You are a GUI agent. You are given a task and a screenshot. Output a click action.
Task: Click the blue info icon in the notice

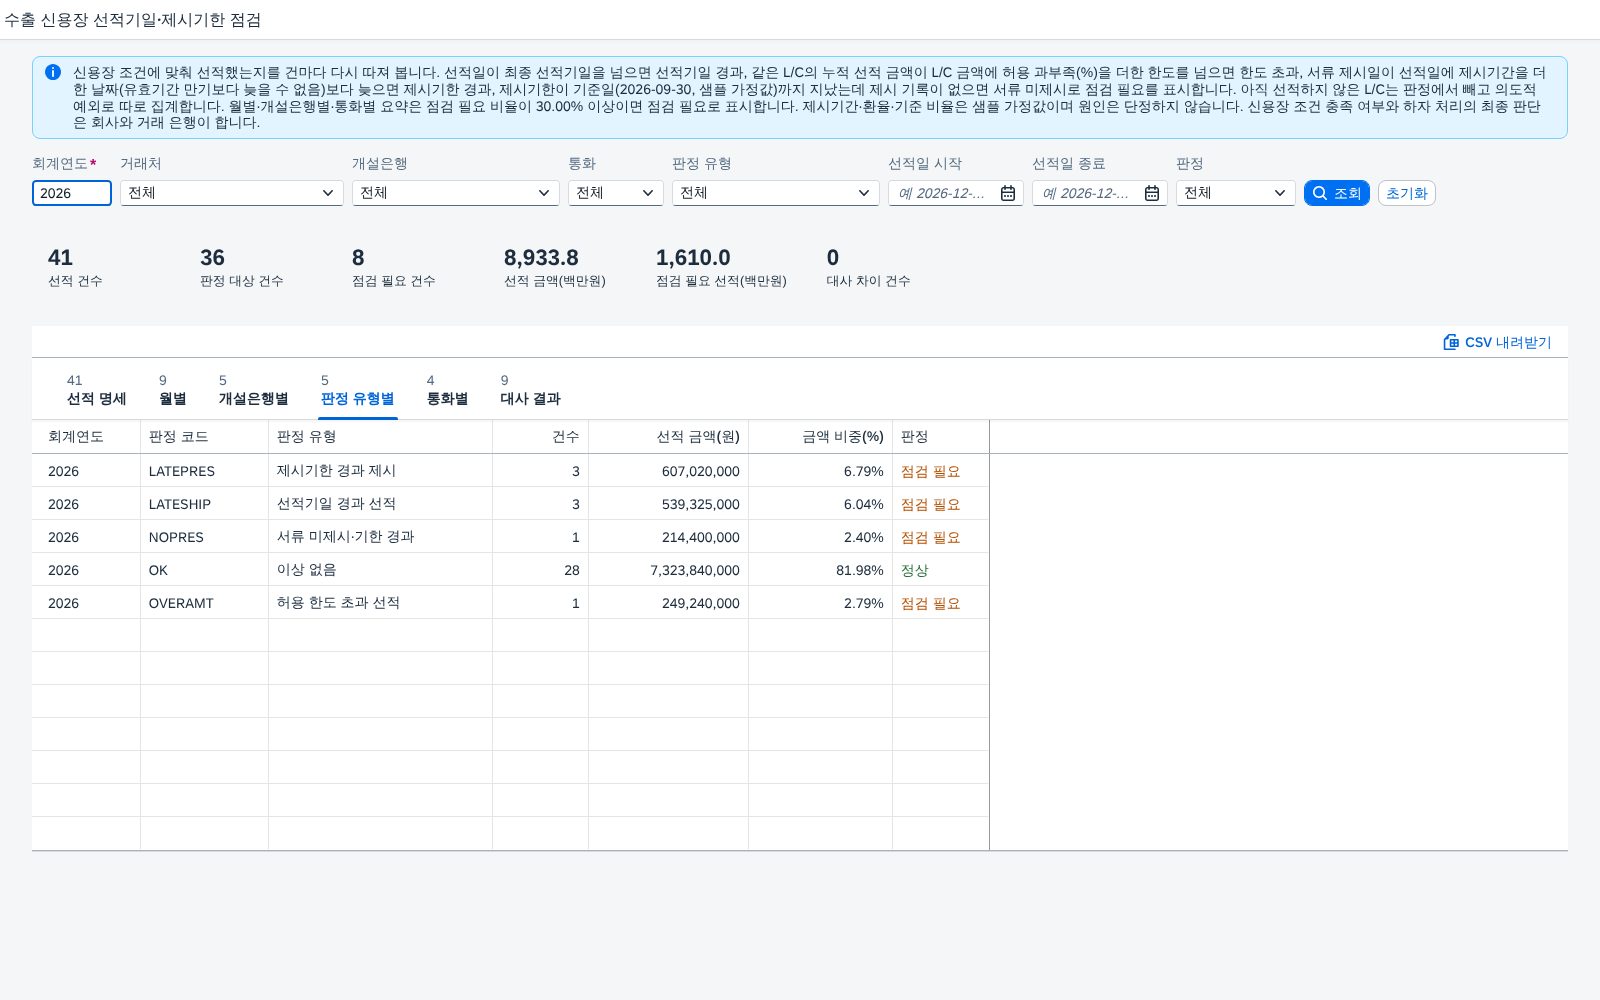pyautogui.click(x=53, y=72)
